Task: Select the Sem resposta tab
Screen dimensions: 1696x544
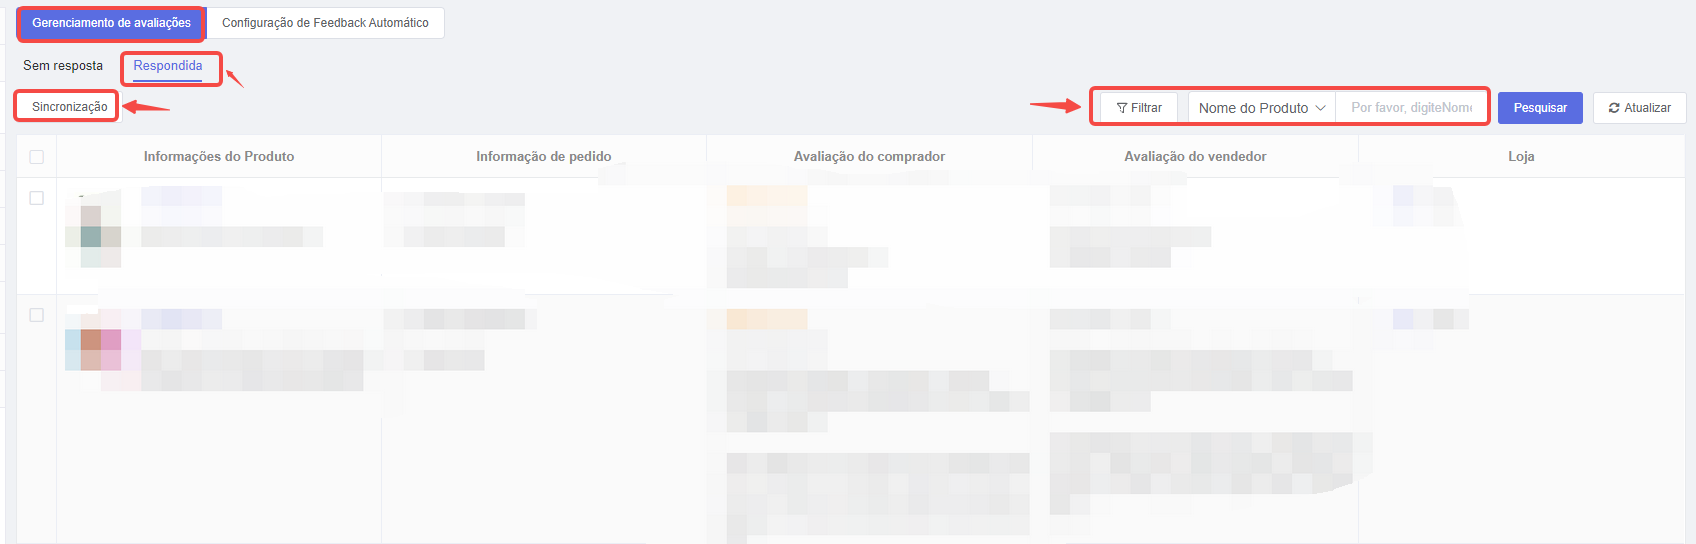Action: click(63, 66)
